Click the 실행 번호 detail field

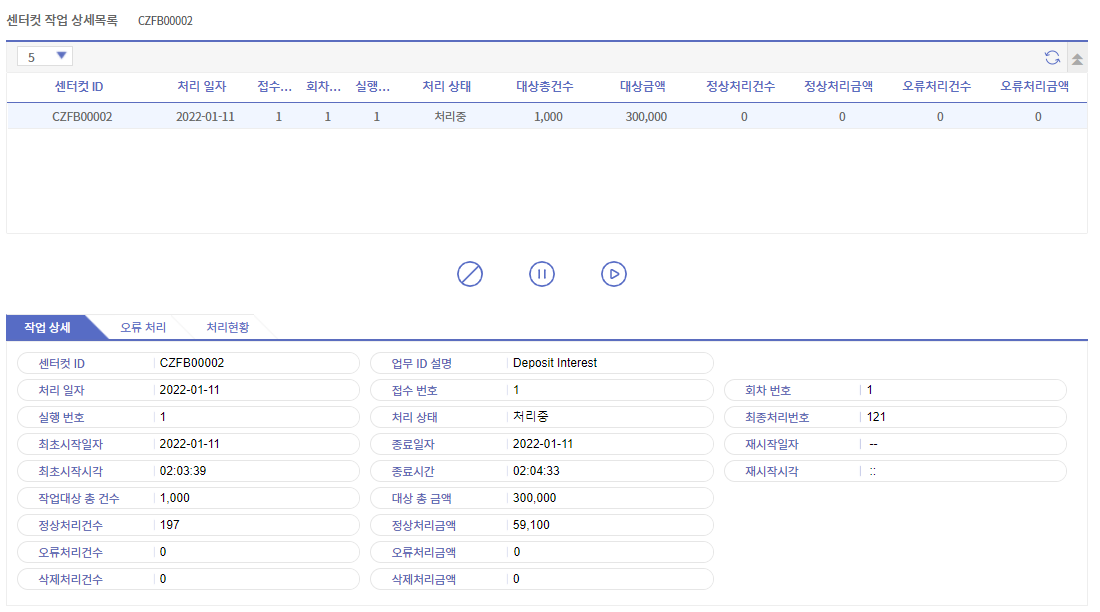click(x=188, y=418)
